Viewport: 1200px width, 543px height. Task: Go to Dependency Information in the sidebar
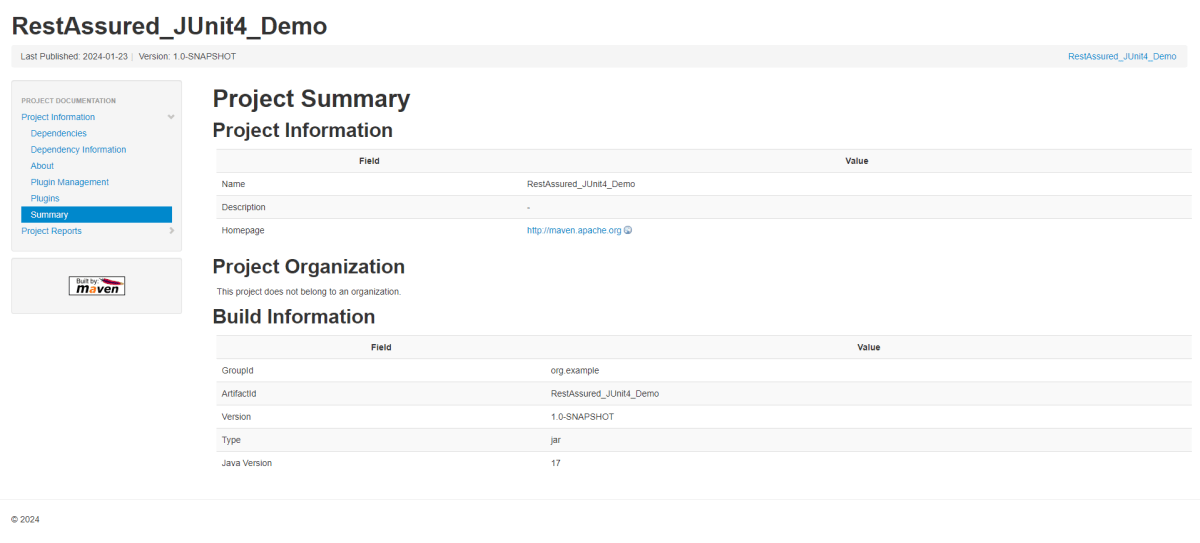point(78,150)
